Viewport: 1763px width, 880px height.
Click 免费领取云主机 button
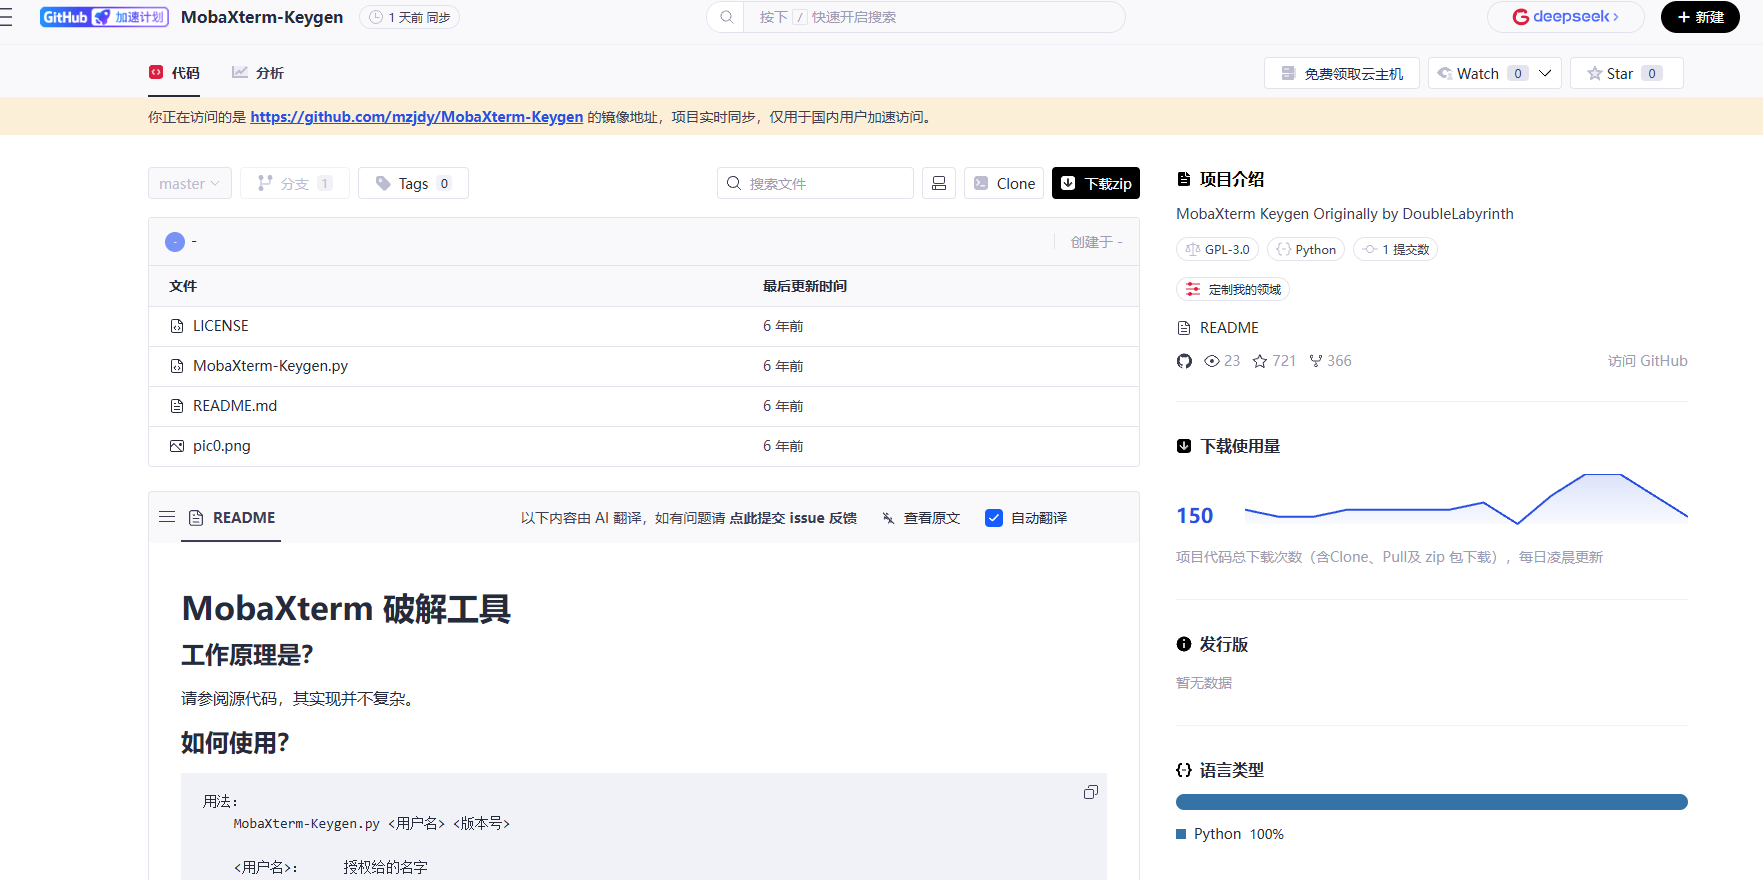point(1342,73)
